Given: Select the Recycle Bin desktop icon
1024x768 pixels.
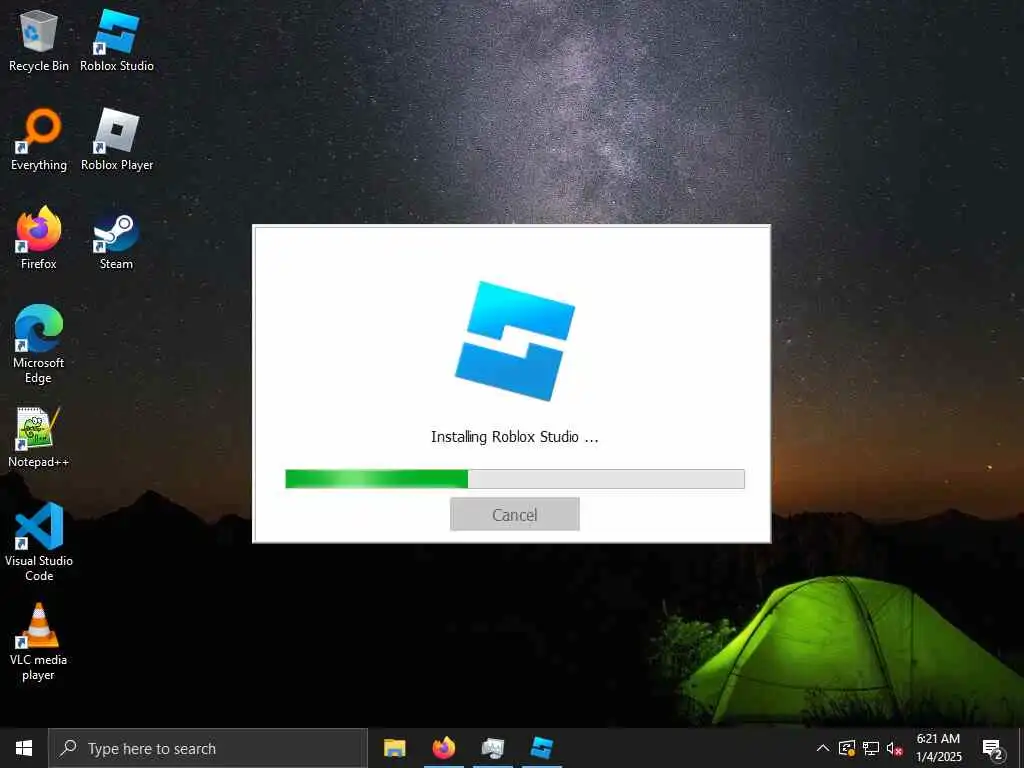Looking at the screenshot, I should pyautogui.click(x=39, y=40).
